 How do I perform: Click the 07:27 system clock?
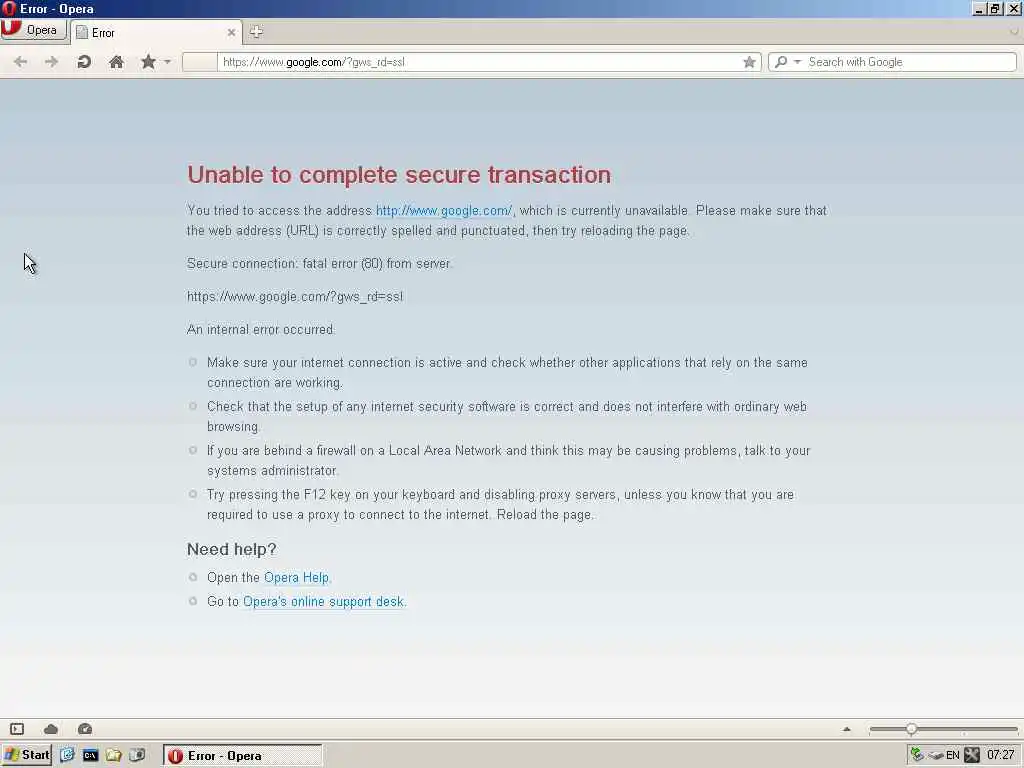tap(1000, 756)
